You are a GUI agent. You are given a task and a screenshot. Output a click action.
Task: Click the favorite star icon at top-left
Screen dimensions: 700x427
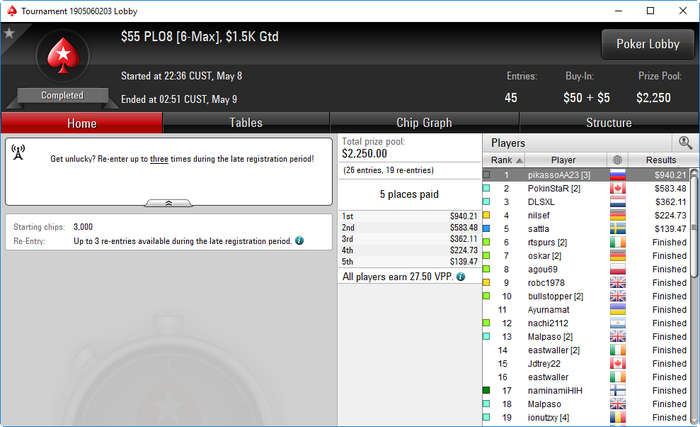point(9,33)
